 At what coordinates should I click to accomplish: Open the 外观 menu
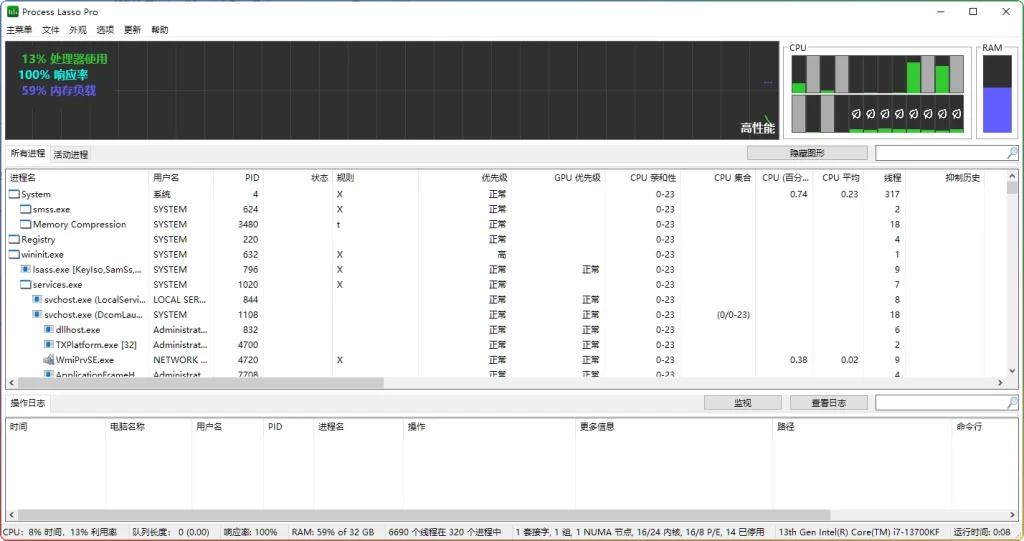coord(78,29)
